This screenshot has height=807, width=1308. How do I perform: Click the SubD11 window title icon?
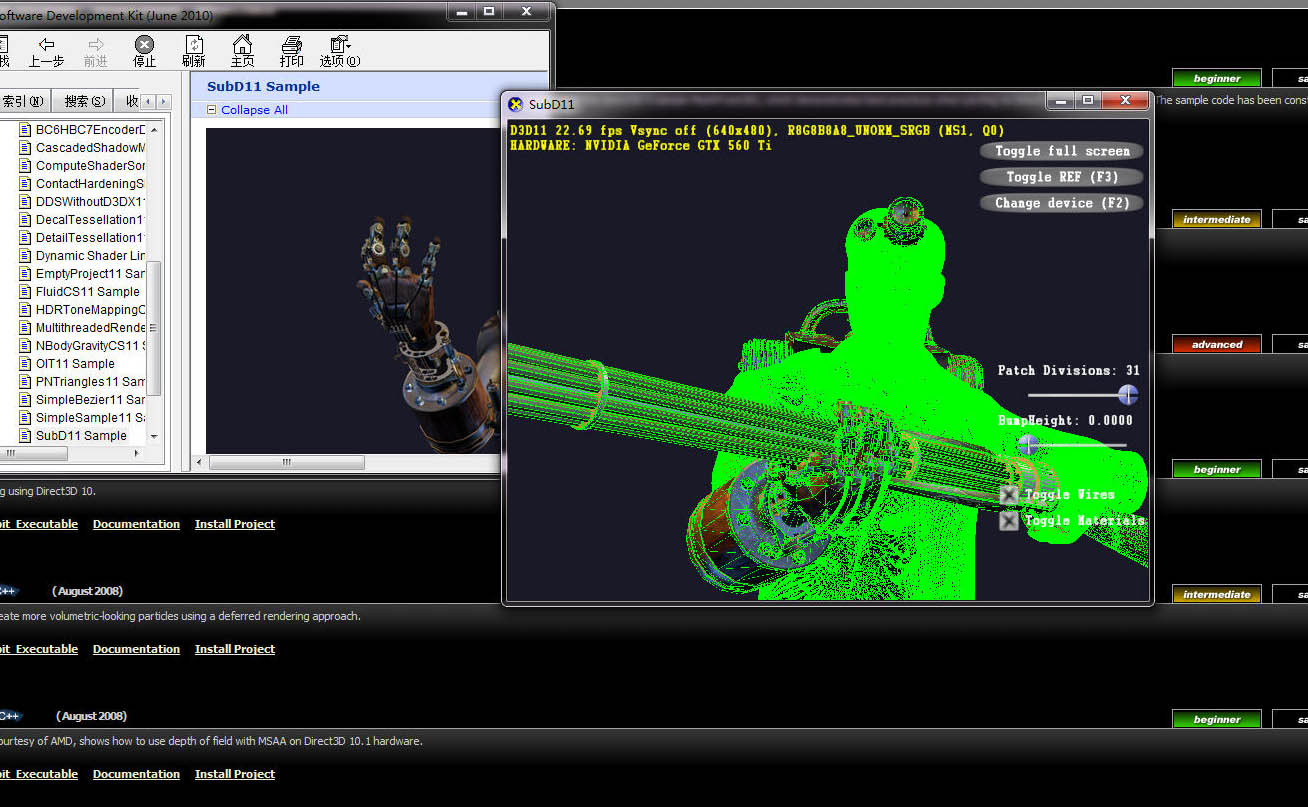516,104
